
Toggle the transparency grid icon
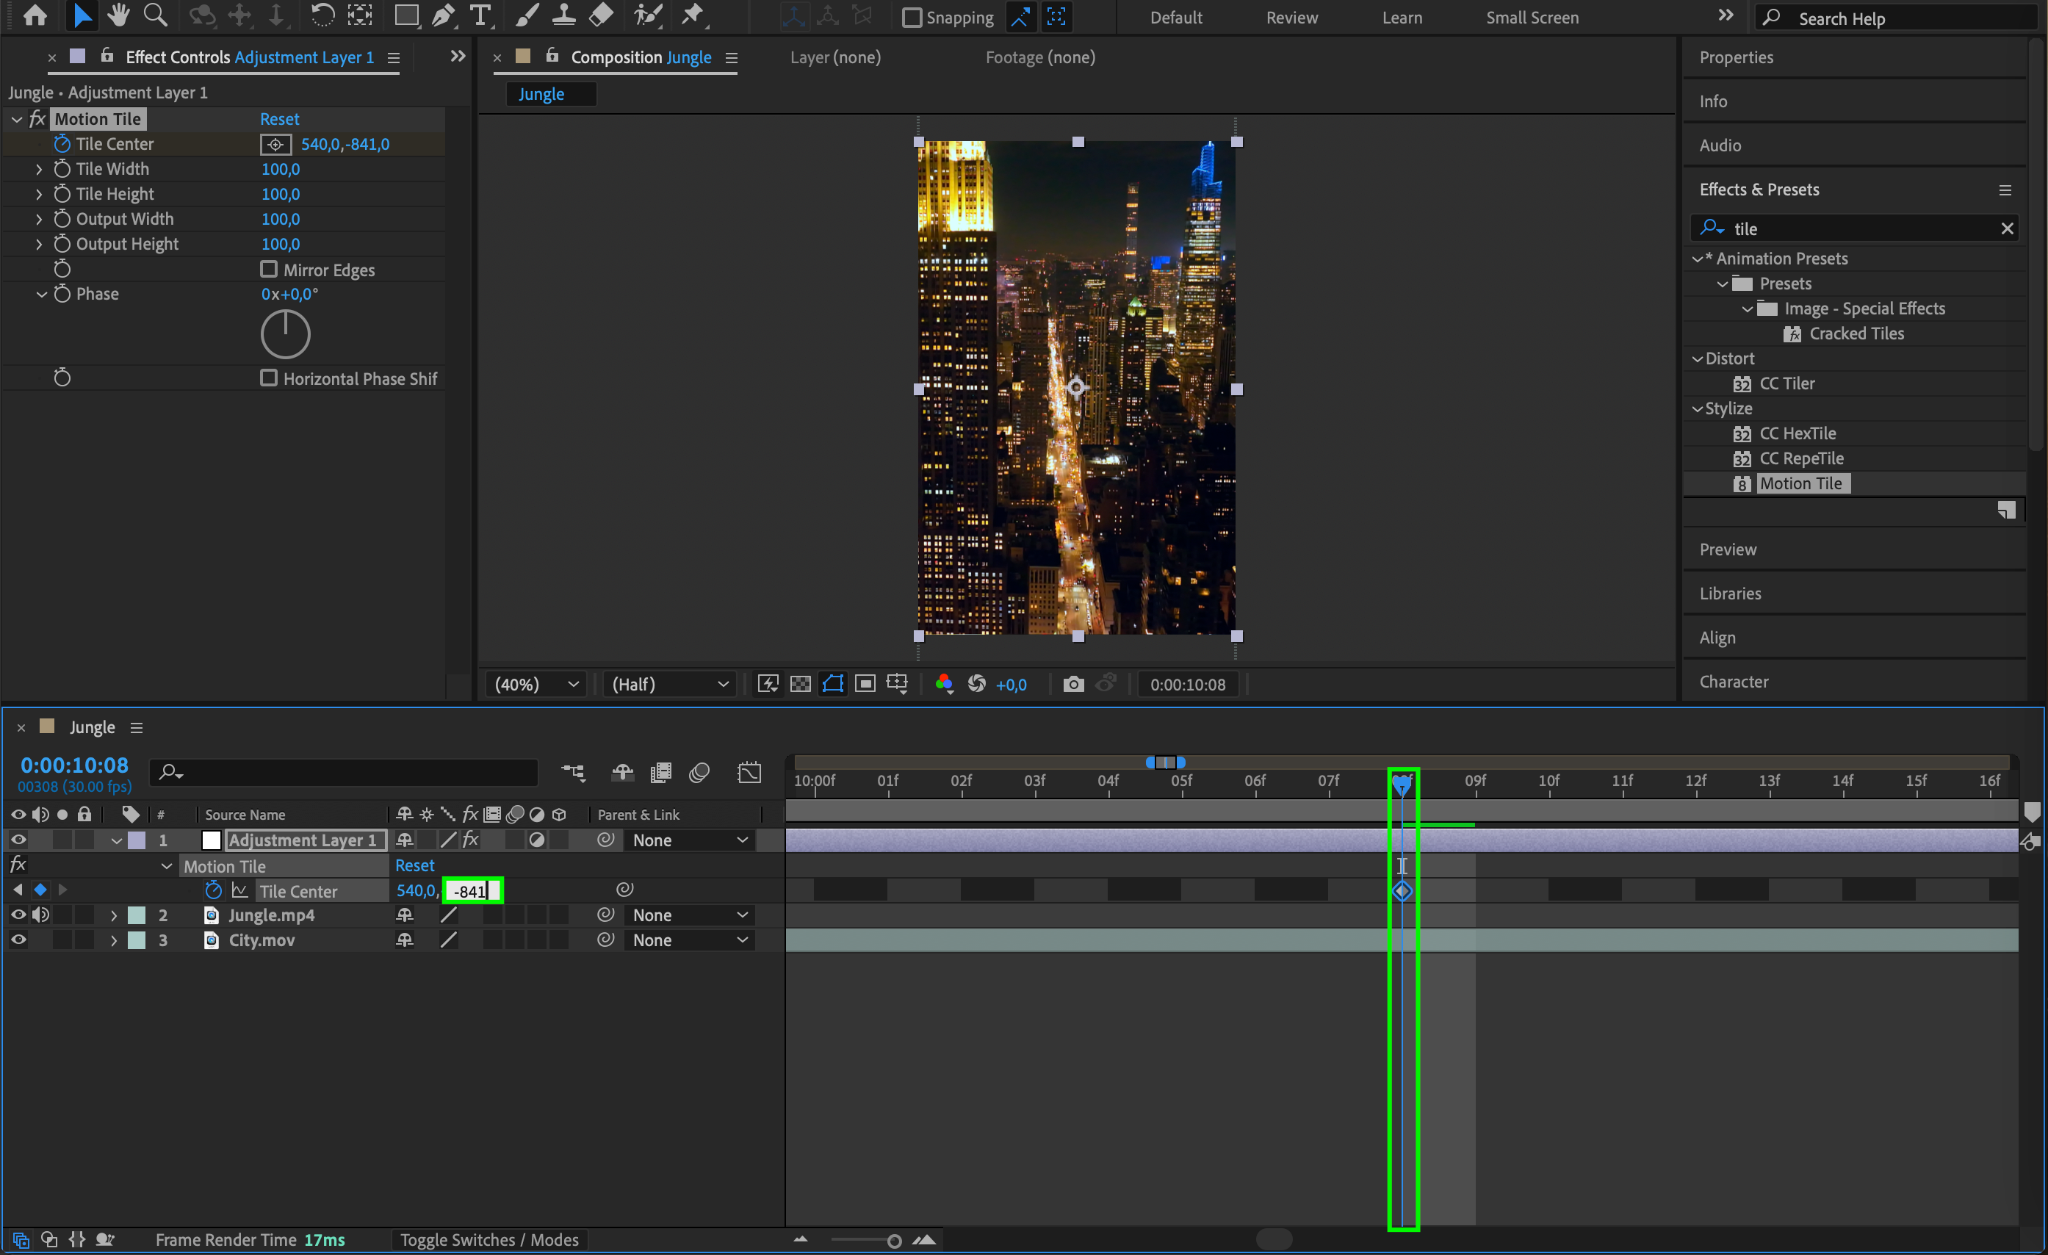click(x=800, y=684)
